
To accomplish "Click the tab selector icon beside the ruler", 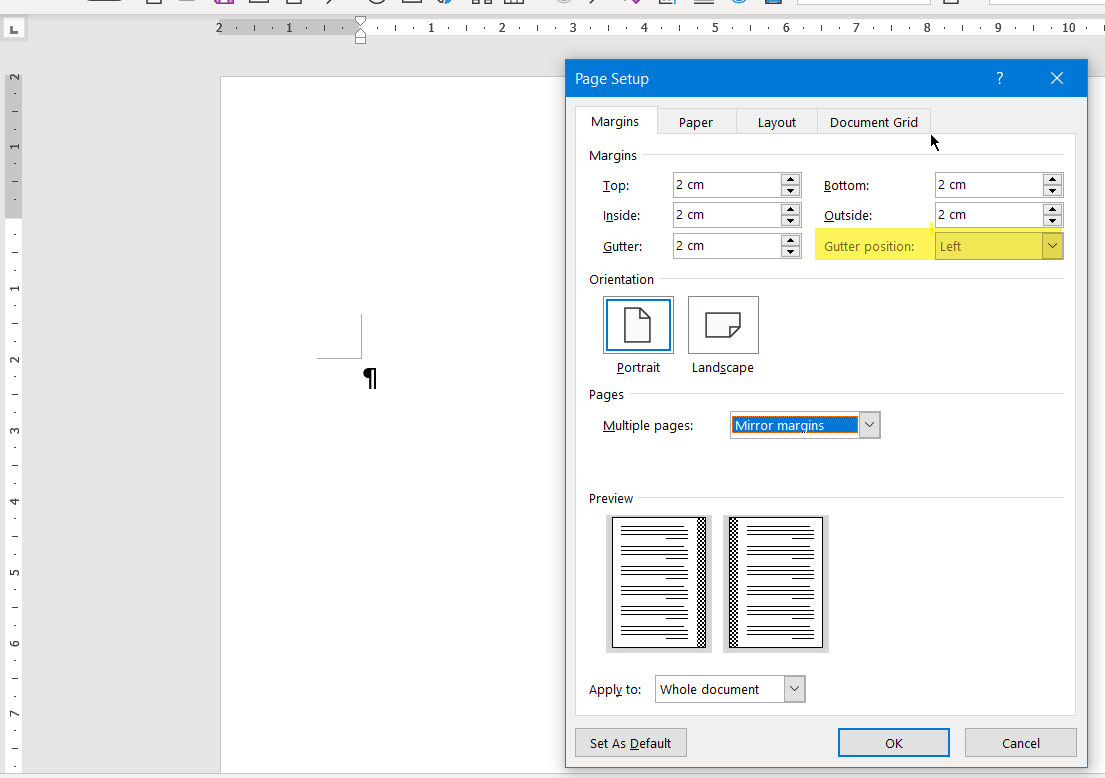I will click(14, 30).
